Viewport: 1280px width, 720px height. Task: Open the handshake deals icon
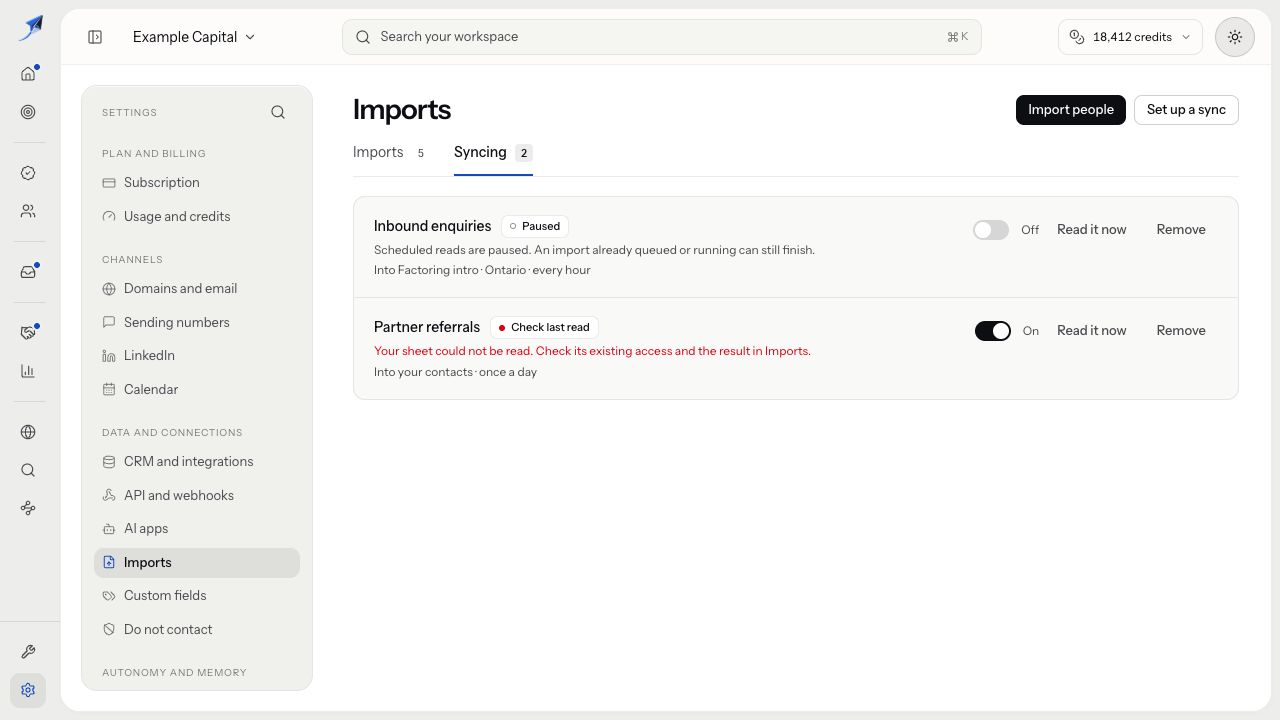tap(28, 333)
